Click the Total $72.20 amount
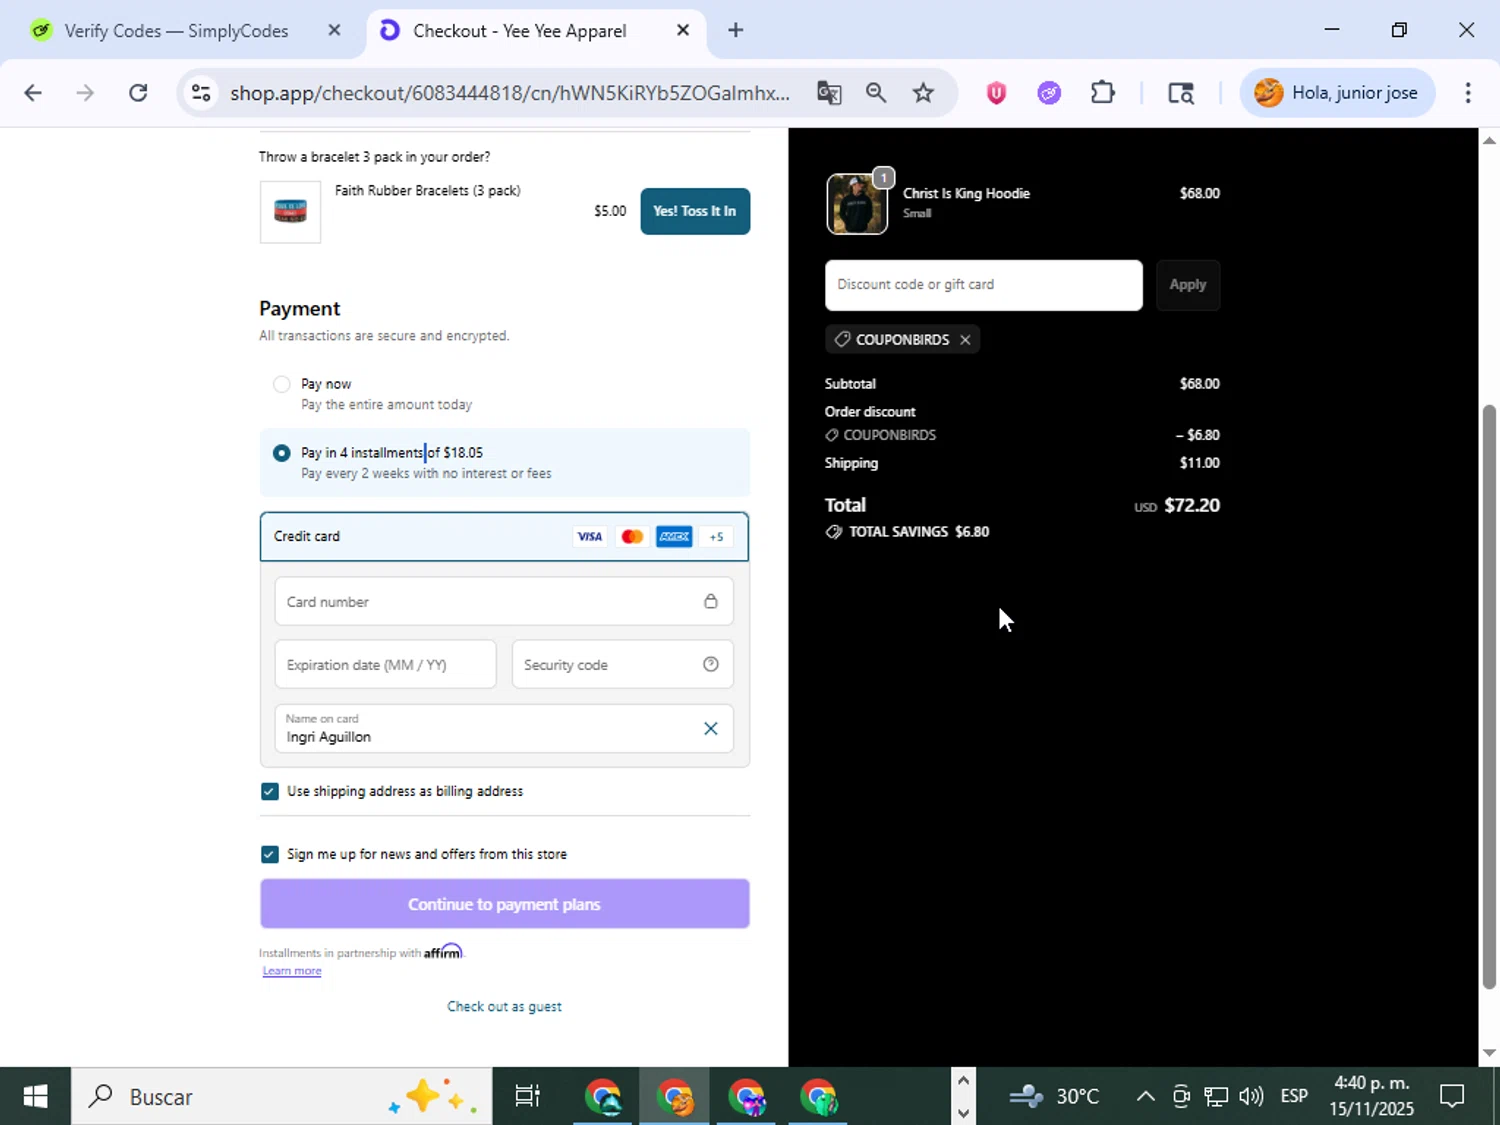The width and height of the screenshot is (1500, 1125). (x=1192, y=505)
